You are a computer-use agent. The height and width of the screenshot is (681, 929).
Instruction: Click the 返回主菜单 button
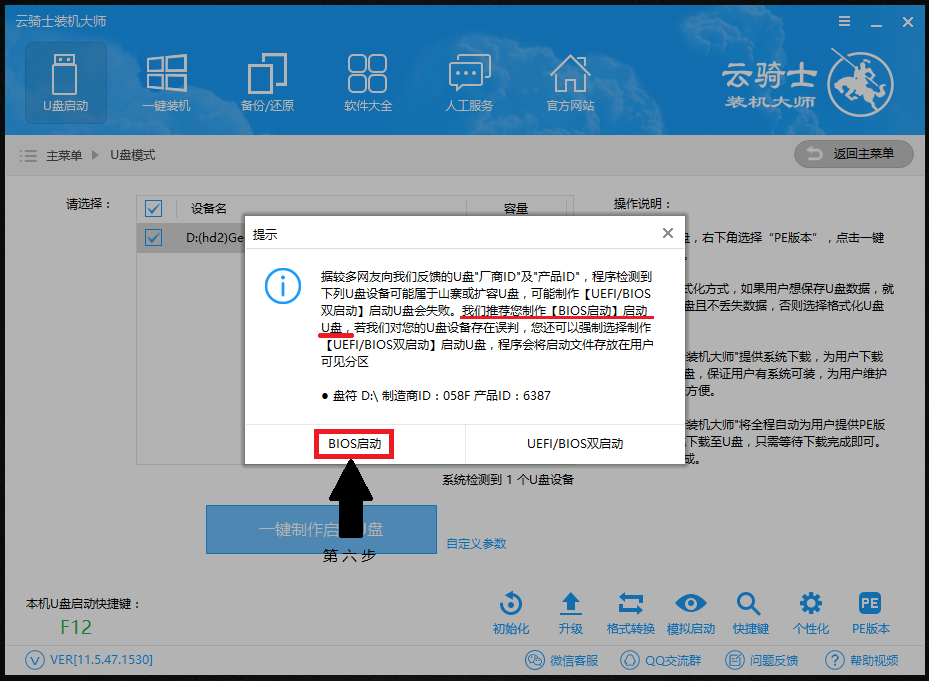coord(853,154)
